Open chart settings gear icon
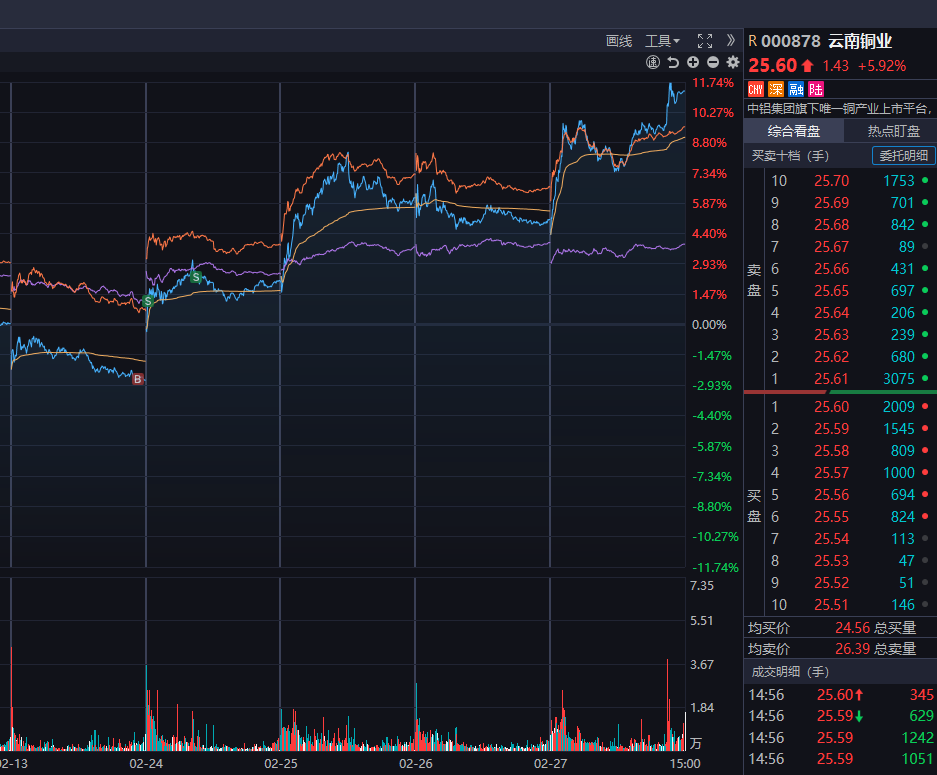The height and width of the screenshot is (775, 937). coord(732,63)
